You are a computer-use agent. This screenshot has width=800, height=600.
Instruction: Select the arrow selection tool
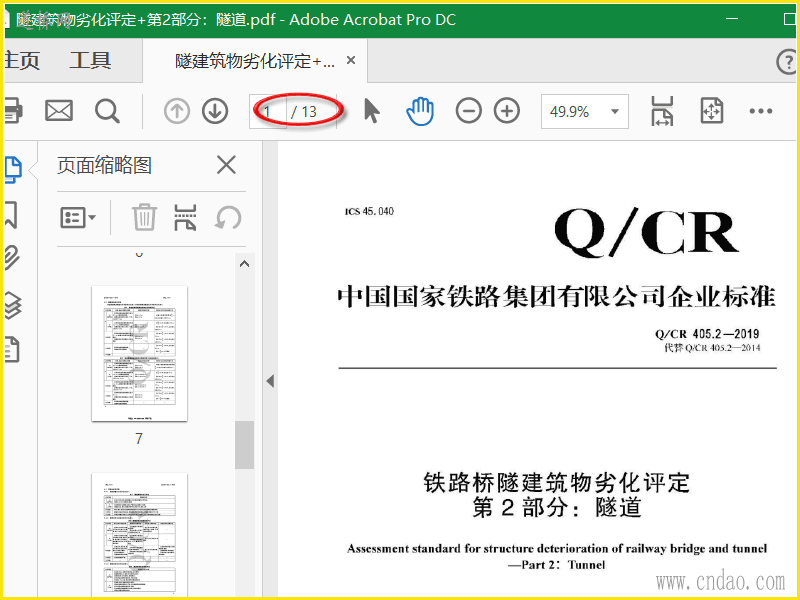371,111
